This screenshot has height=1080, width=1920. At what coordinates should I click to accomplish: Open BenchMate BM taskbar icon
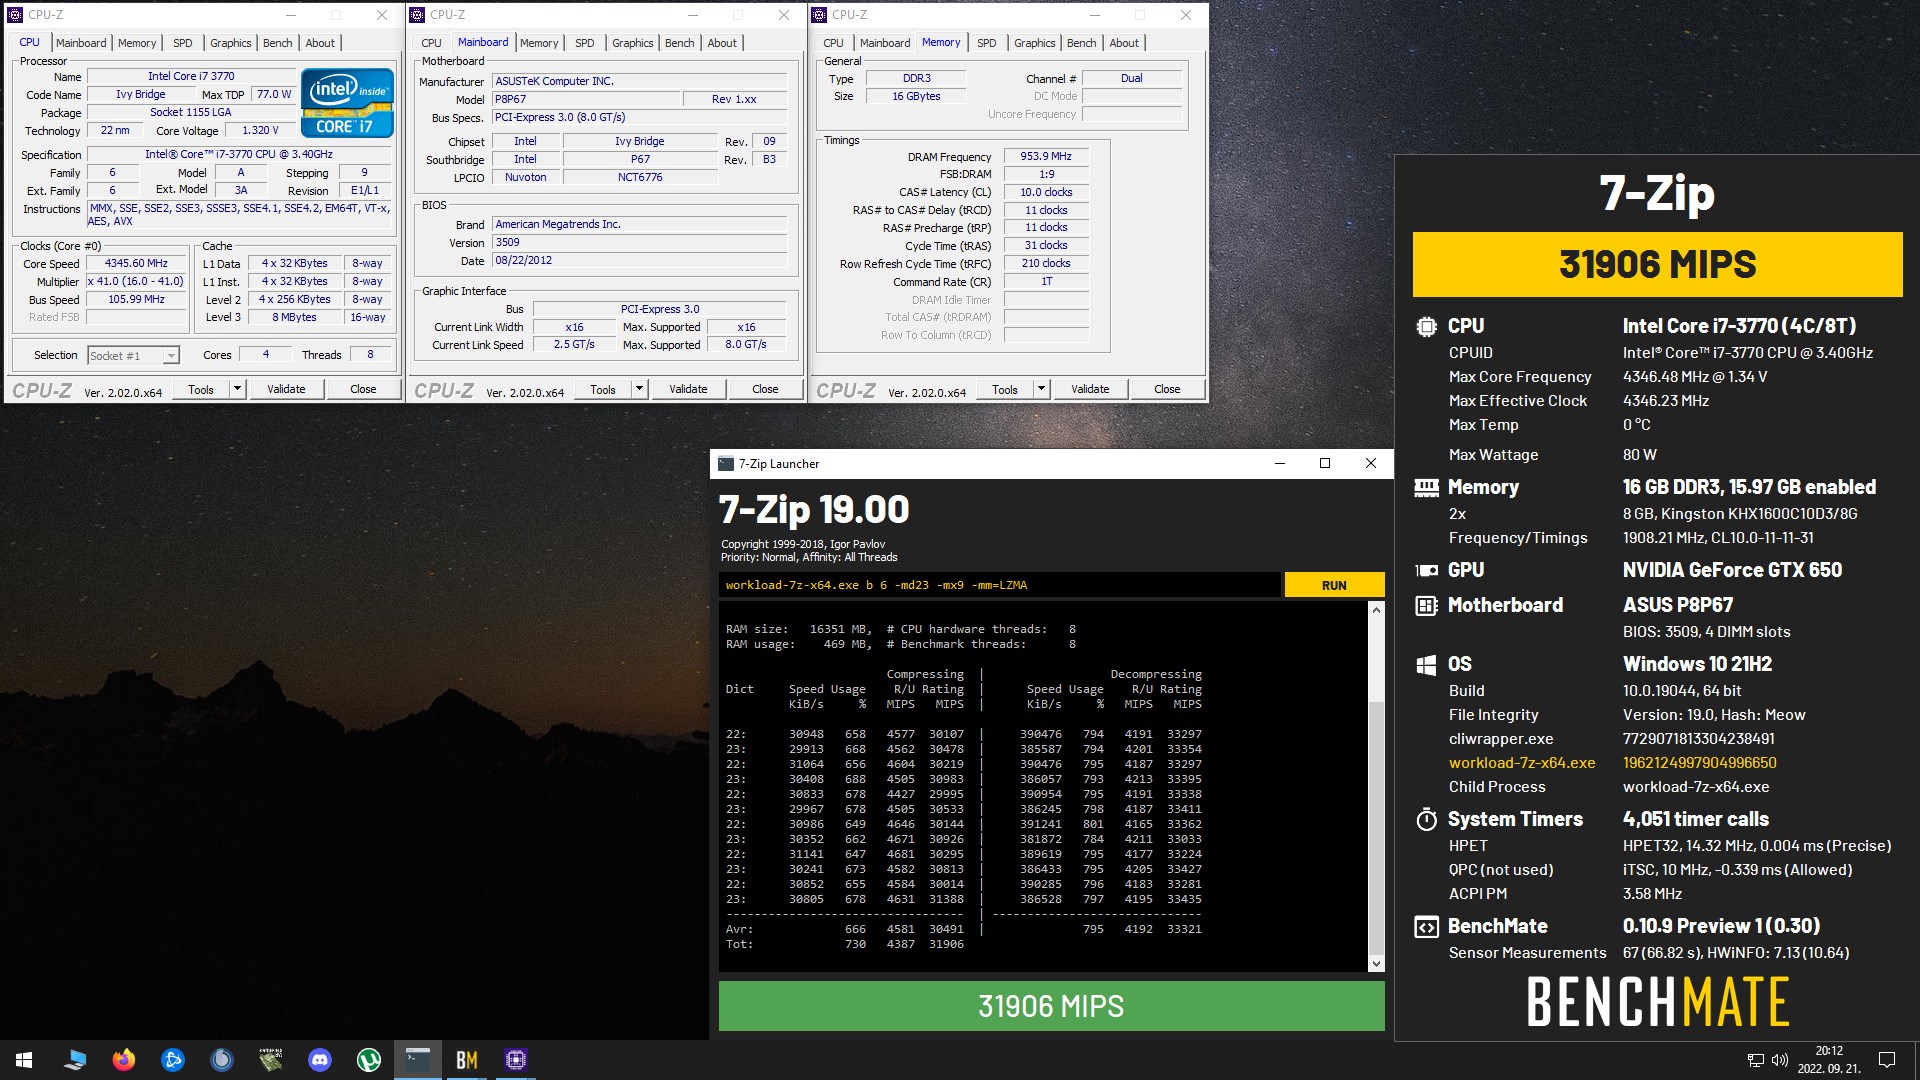(x=467, y=1060)
